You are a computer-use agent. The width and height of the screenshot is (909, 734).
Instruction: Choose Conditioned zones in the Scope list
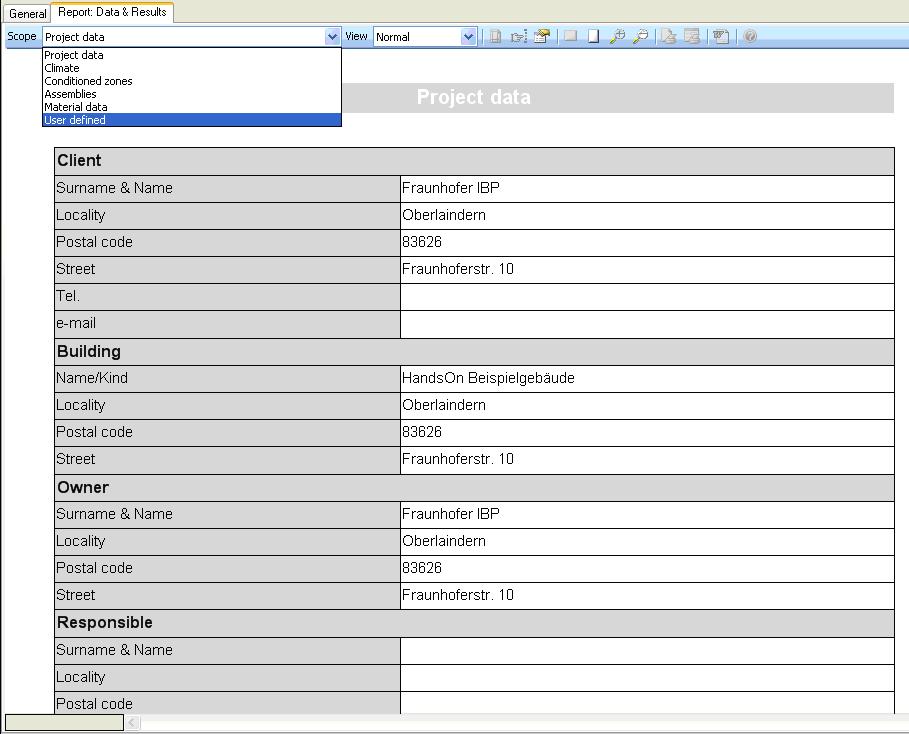click(x=192, y=81)
